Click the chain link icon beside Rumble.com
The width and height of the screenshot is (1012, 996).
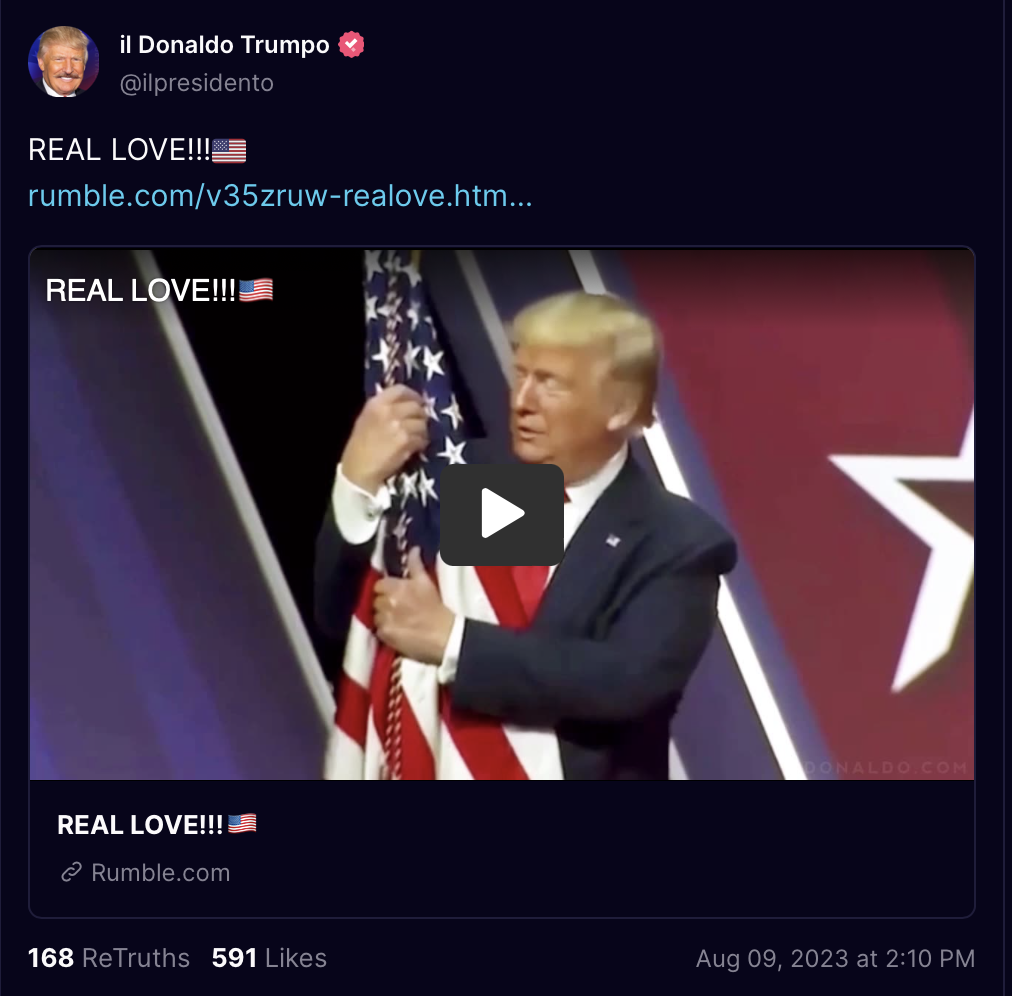click(71, 872)
